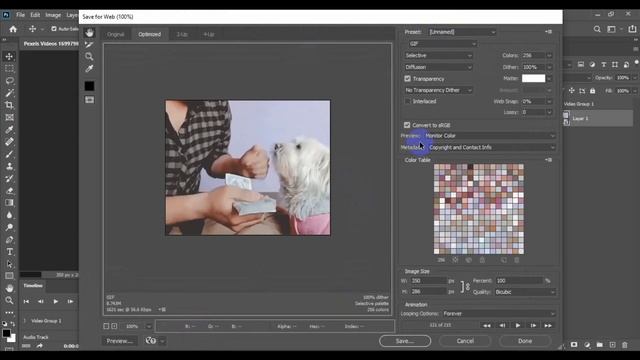
Task: Click the foreground color swatch in toolbar
Action: pyautogui.click(x=6, y=333)
